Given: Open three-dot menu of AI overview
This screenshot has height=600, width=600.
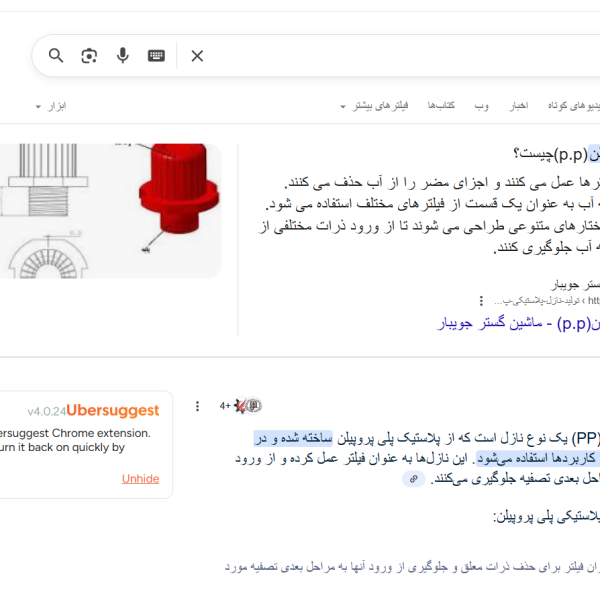Looking at the screenshot, I should 197,406.
